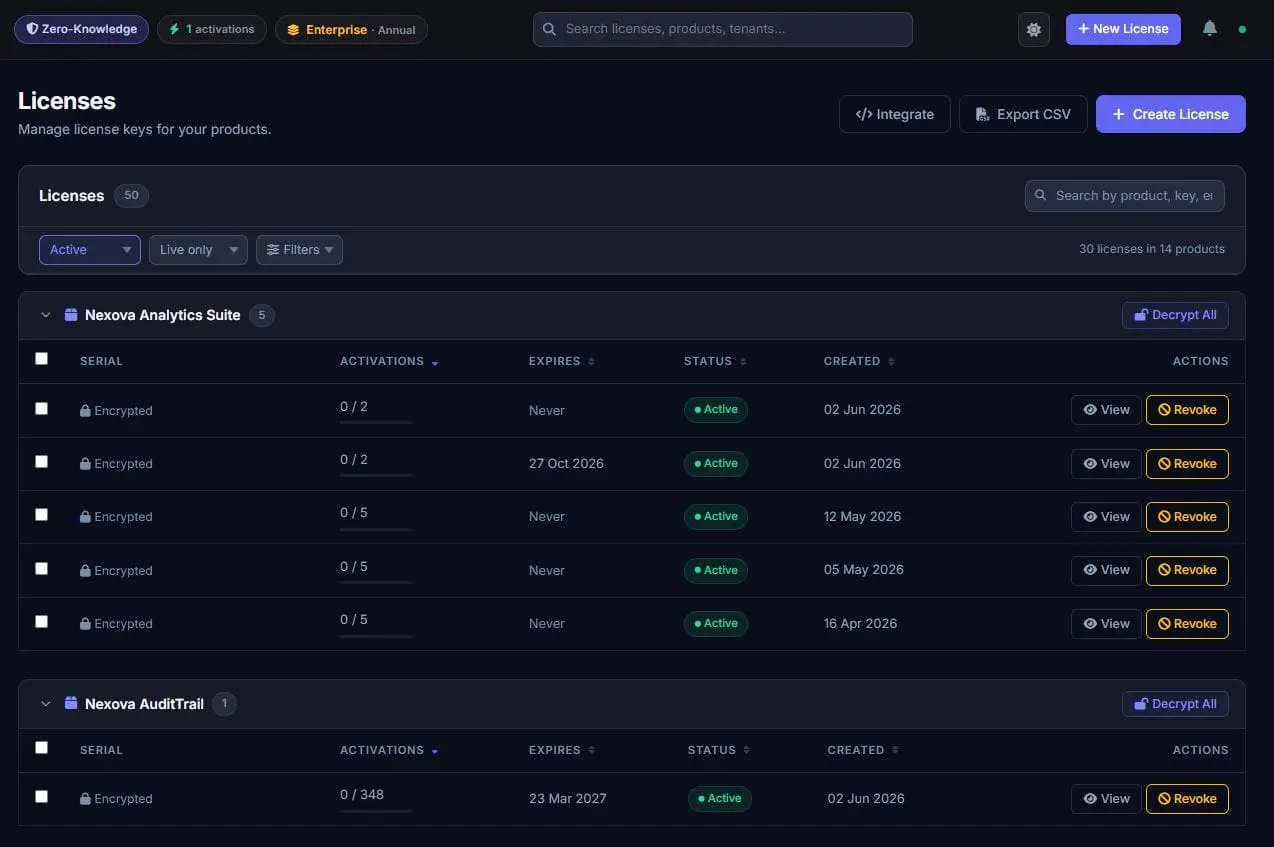The width and height of the screenshot is (1274, 847).
Task: Collapse the Nexova Analytics Suite group
Action: click(x=45, y=315)
